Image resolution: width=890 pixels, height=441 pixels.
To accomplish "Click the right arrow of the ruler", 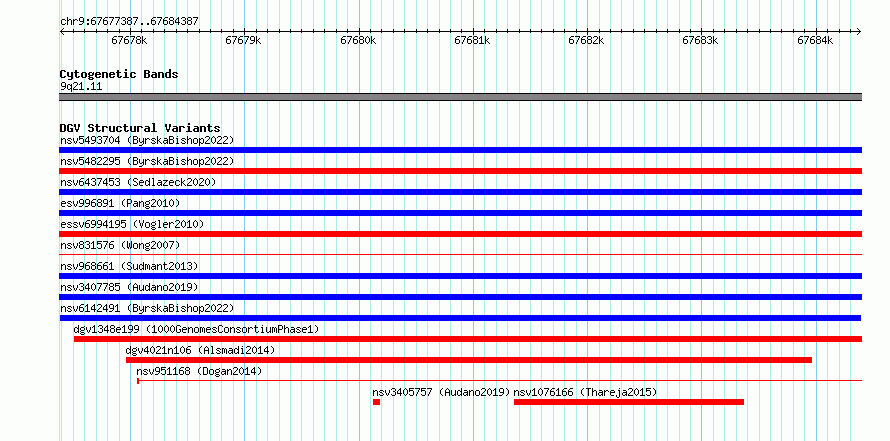I will (858, 31).
